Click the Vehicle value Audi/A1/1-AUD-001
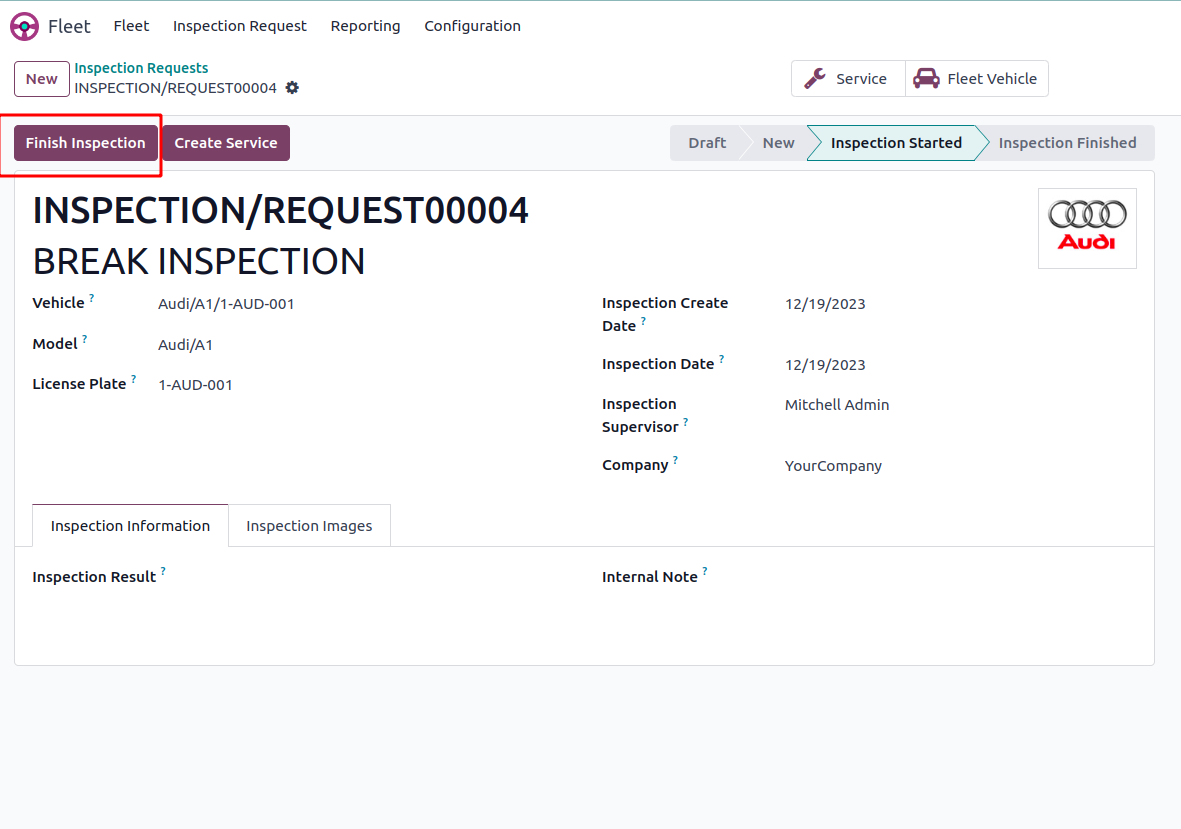The width and height of the screenshot is (1181, 829). click(226, 304)
